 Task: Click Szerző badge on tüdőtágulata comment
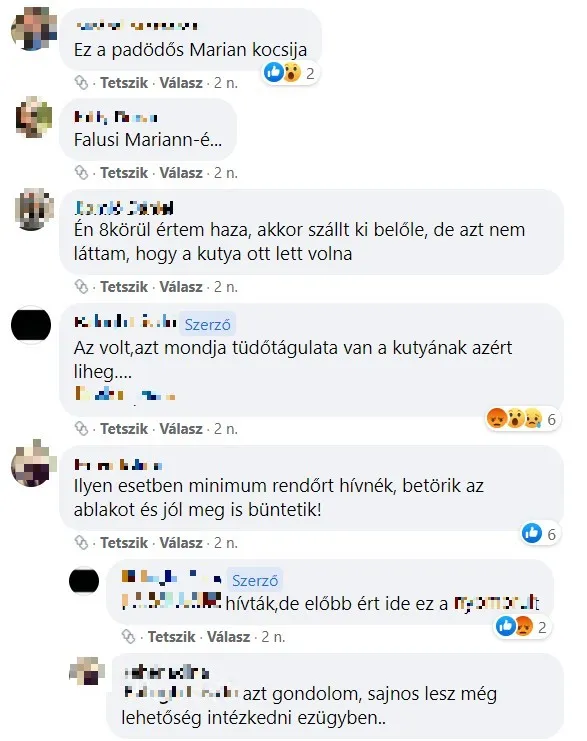coord(207,325)
